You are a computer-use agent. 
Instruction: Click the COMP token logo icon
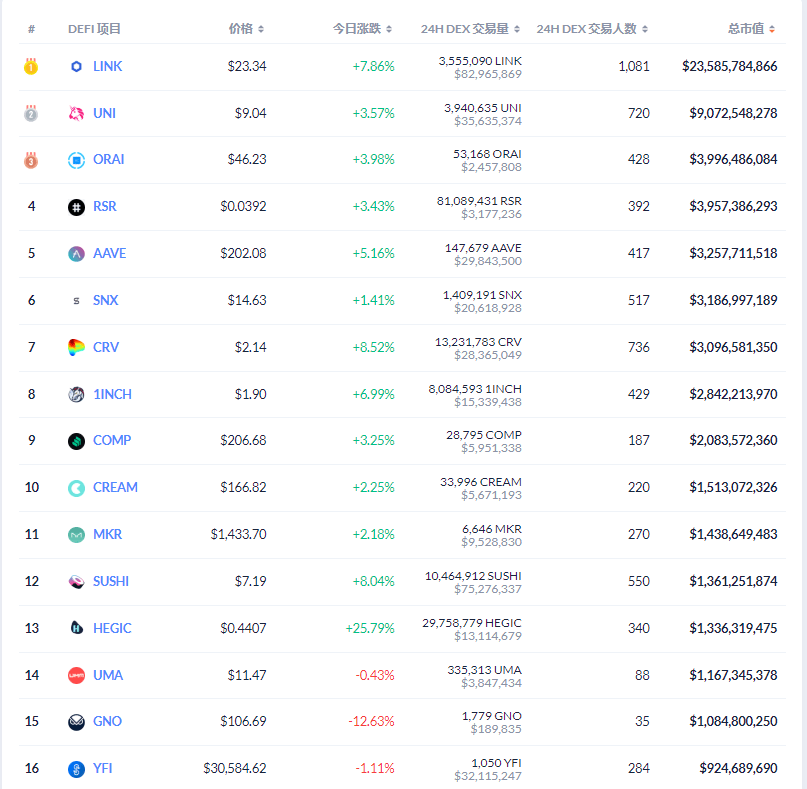(x=76, y=441)
